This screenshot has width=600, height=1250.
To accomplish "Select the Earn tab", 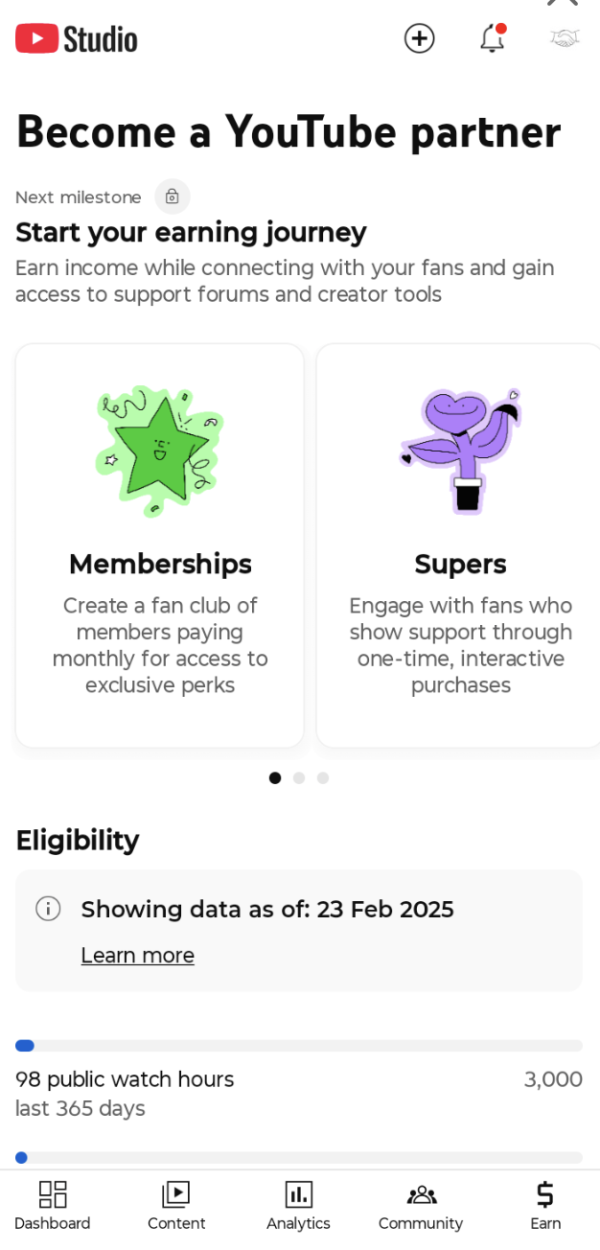I will (545, 1205).
